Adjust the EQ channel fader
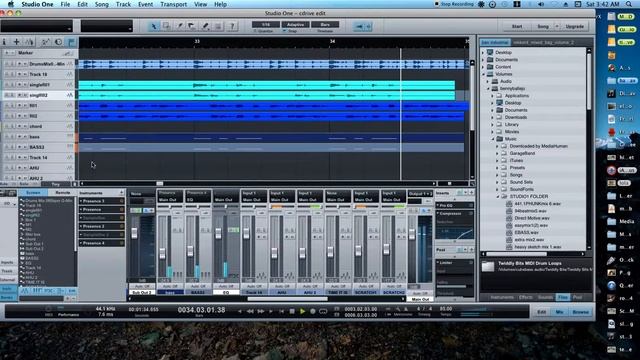This screenshot has height=360, width=640. pyautogui.click(x=218, y=233)
